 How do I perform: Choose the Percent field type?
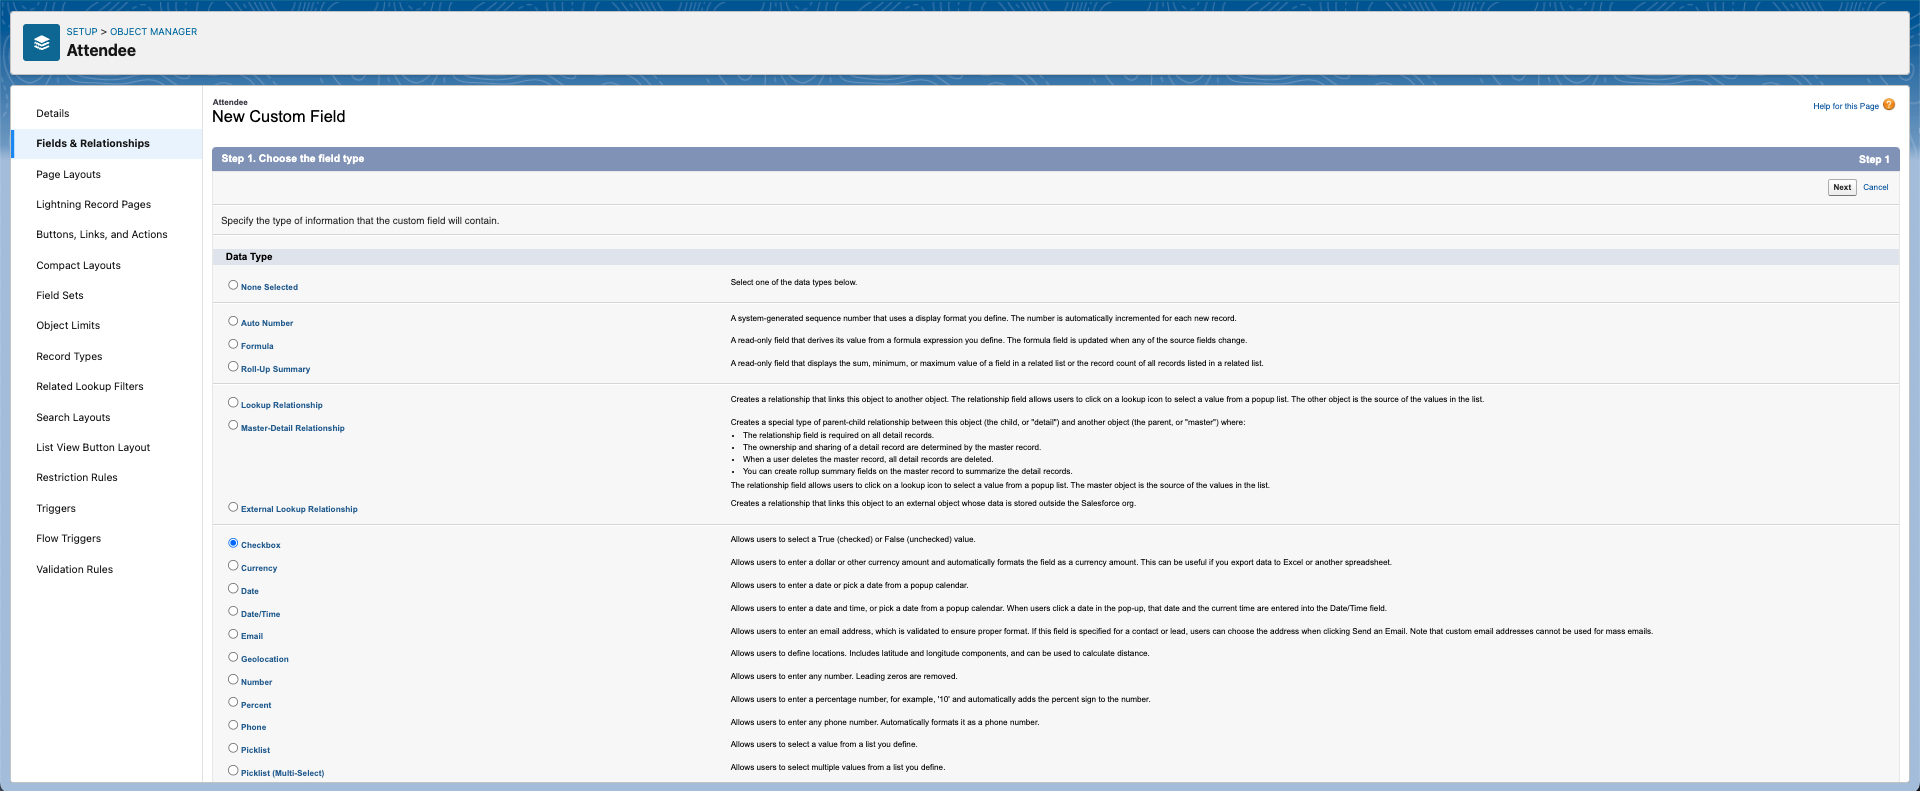pos(233,703)
